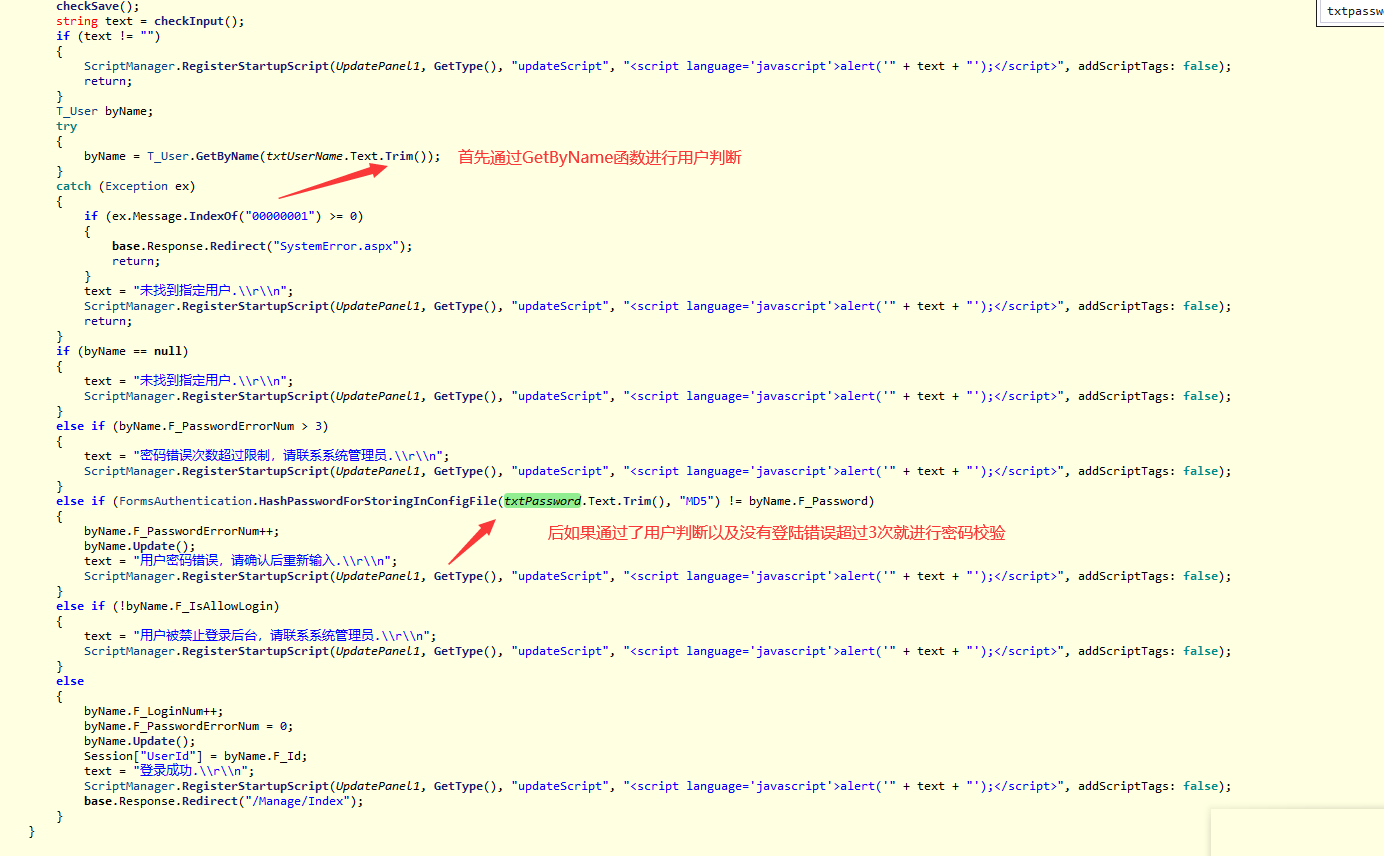Go to HashPasswordForStoringInConfigFile method
Screen dimensions: 1384x856
coord(378,501)
